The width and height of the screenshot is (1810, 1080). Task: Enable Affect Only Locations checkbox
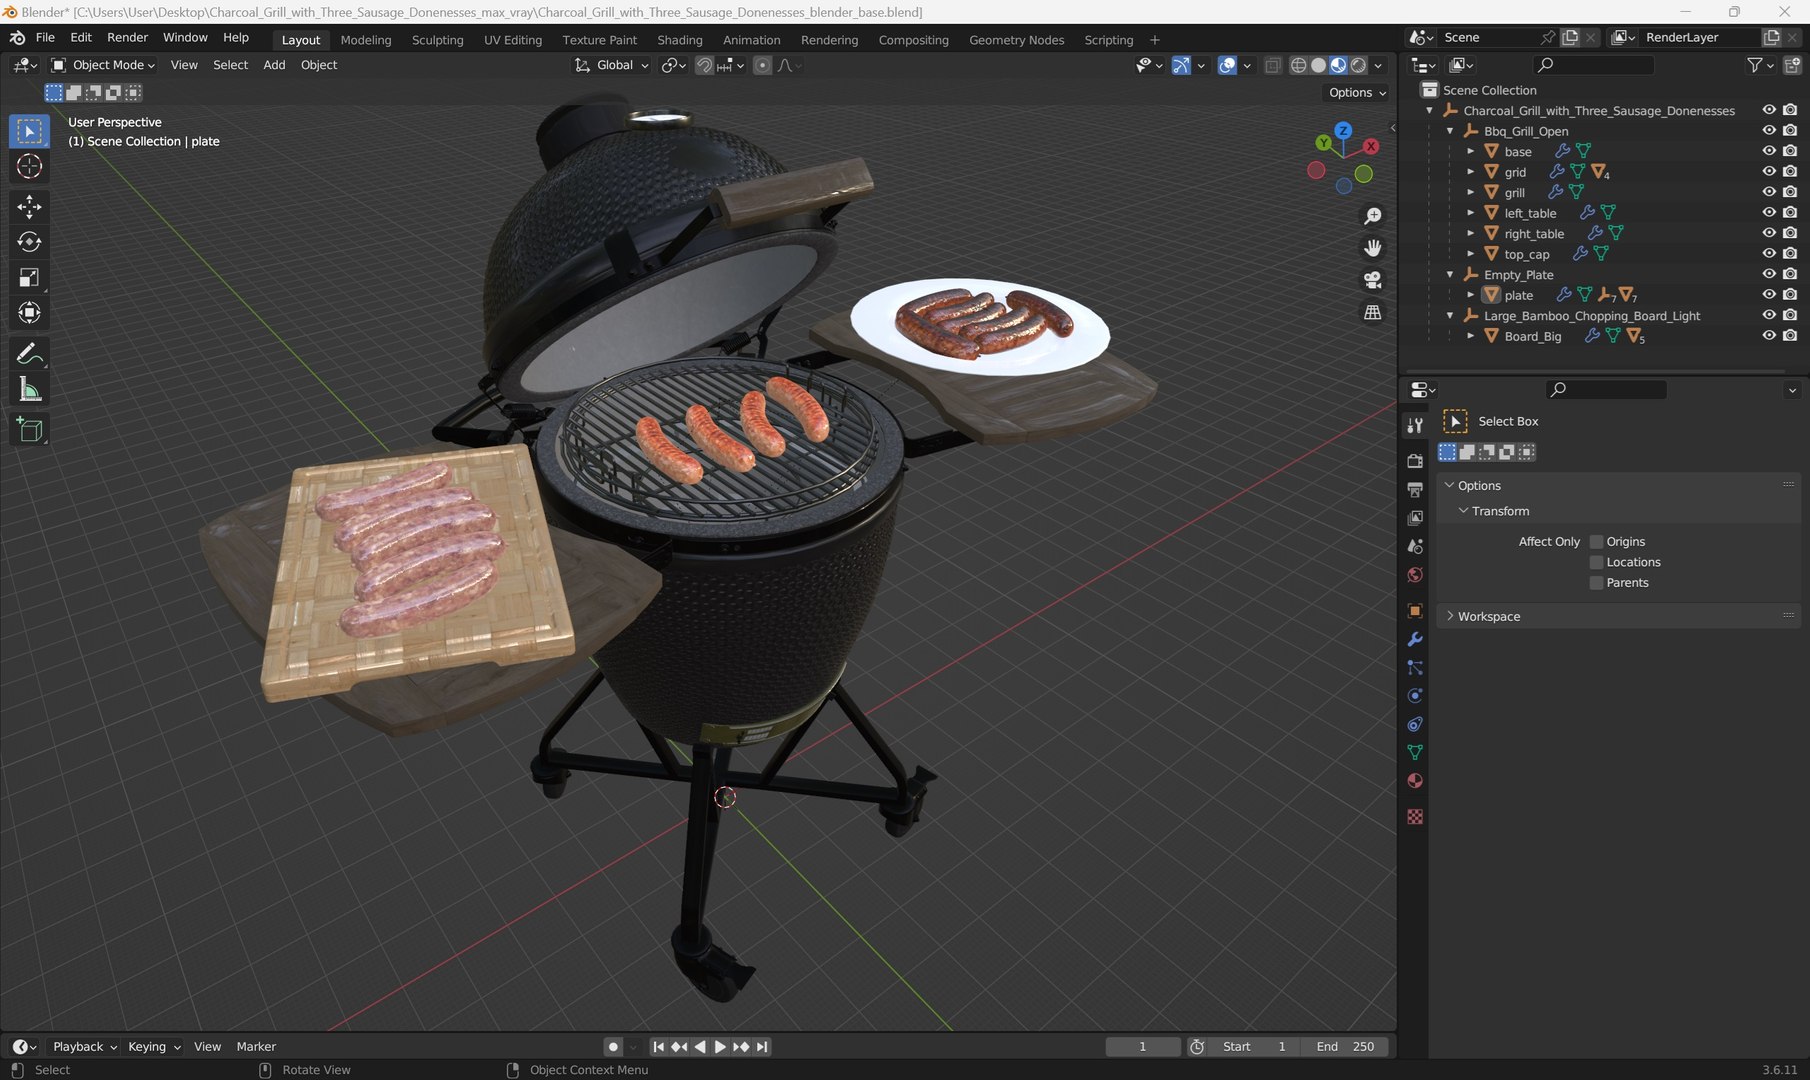[x=1596, y=563]
